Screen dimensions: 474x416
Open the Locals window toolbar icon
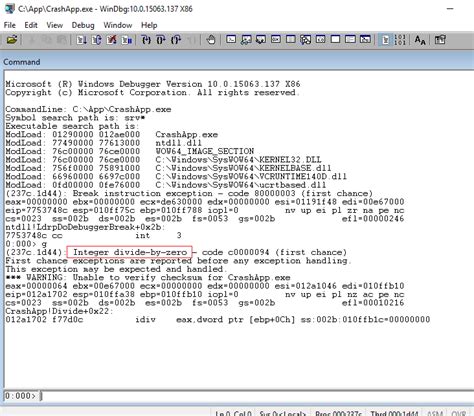(261, 40)
